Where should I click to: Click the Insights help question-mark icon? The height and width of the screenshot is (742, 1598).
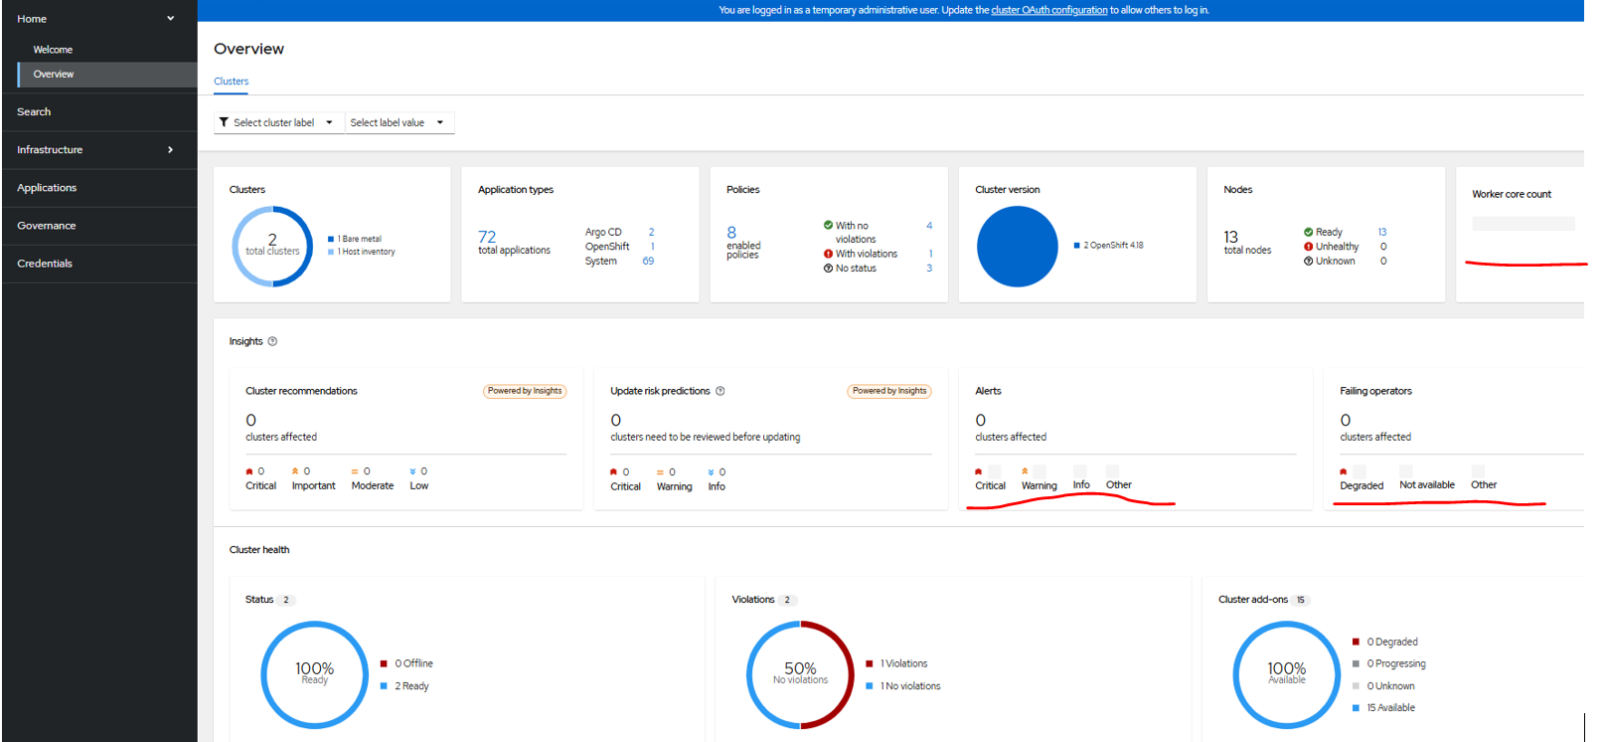272,342
